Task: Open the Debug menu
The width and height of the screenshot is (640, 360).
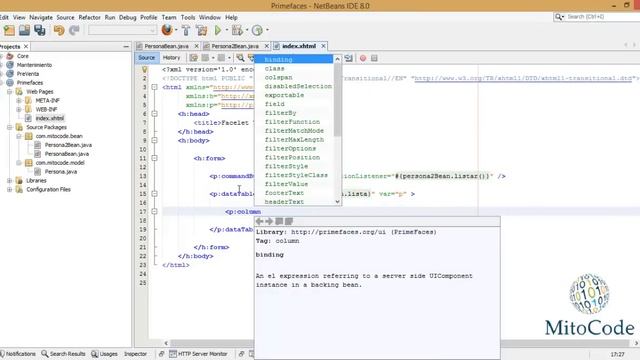Action: 127,18
